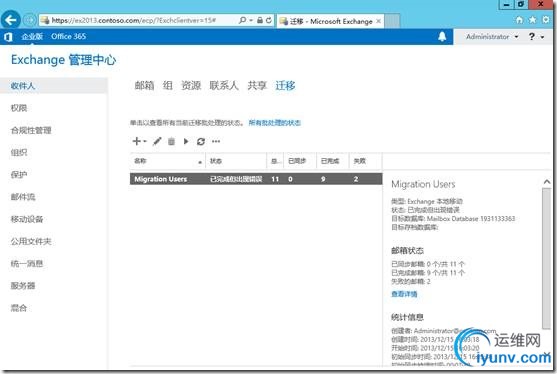The height and width of the screenshot is (374, 557).
Task: Switch to the 邮箱 tab
Action: click(144, 85)
